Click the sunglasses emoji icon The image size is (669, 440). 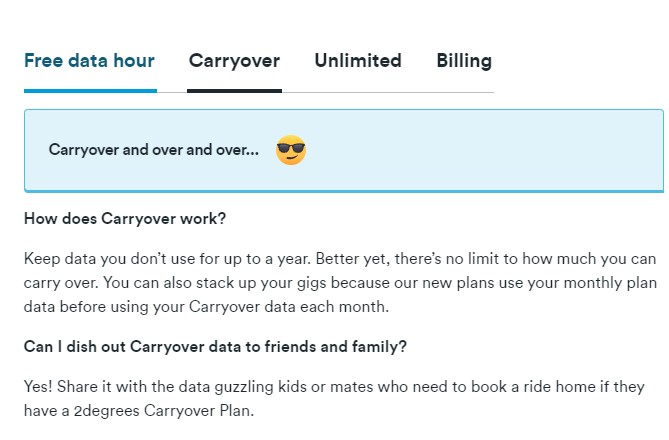pos(291,150)
